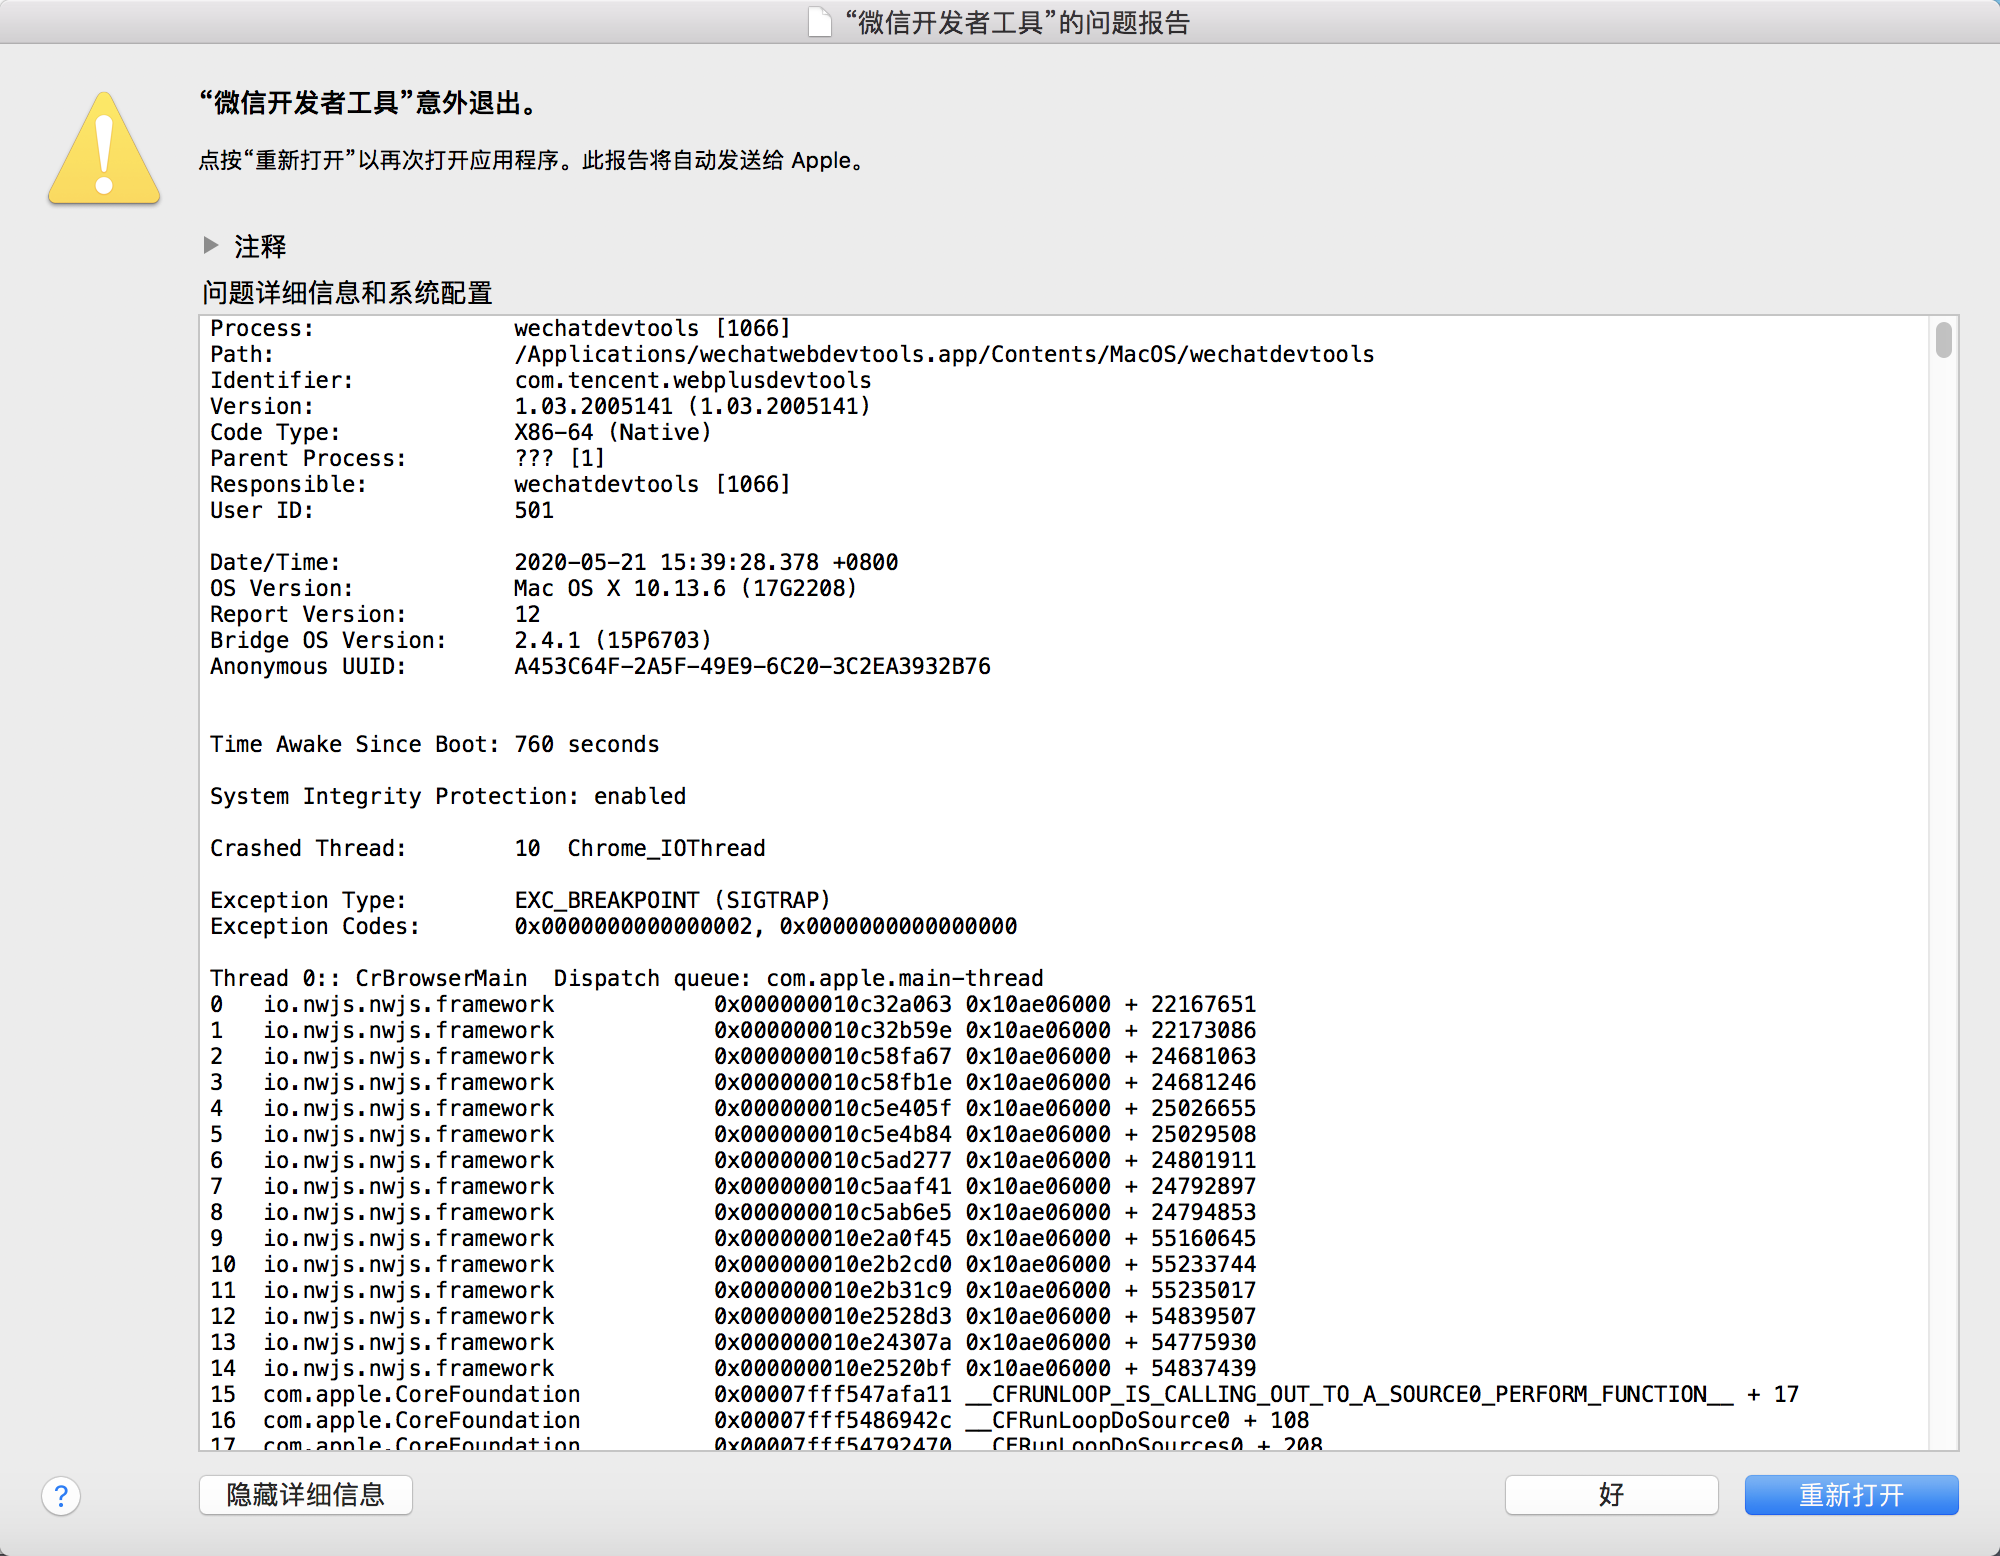Open help with the question mark button

coord(61,1496)
